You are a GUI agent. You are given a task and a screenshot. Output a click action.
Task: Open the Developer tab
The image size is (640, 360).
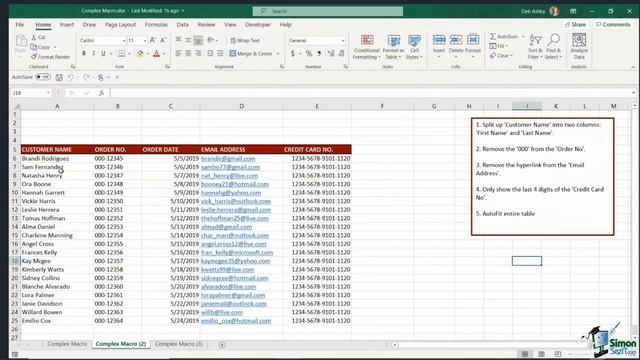pyautogui.click(x=258, y=24)
